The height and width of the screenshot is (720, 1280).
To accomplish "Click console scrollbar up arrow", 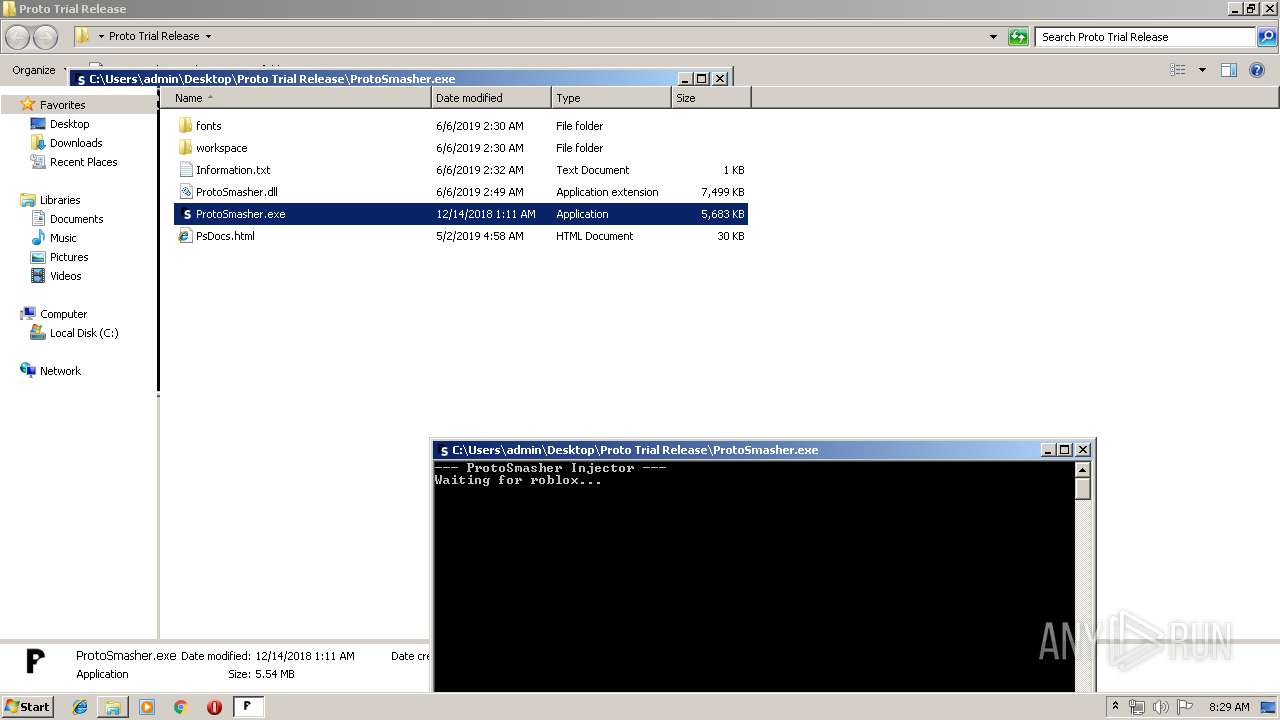I will 1082,469.
